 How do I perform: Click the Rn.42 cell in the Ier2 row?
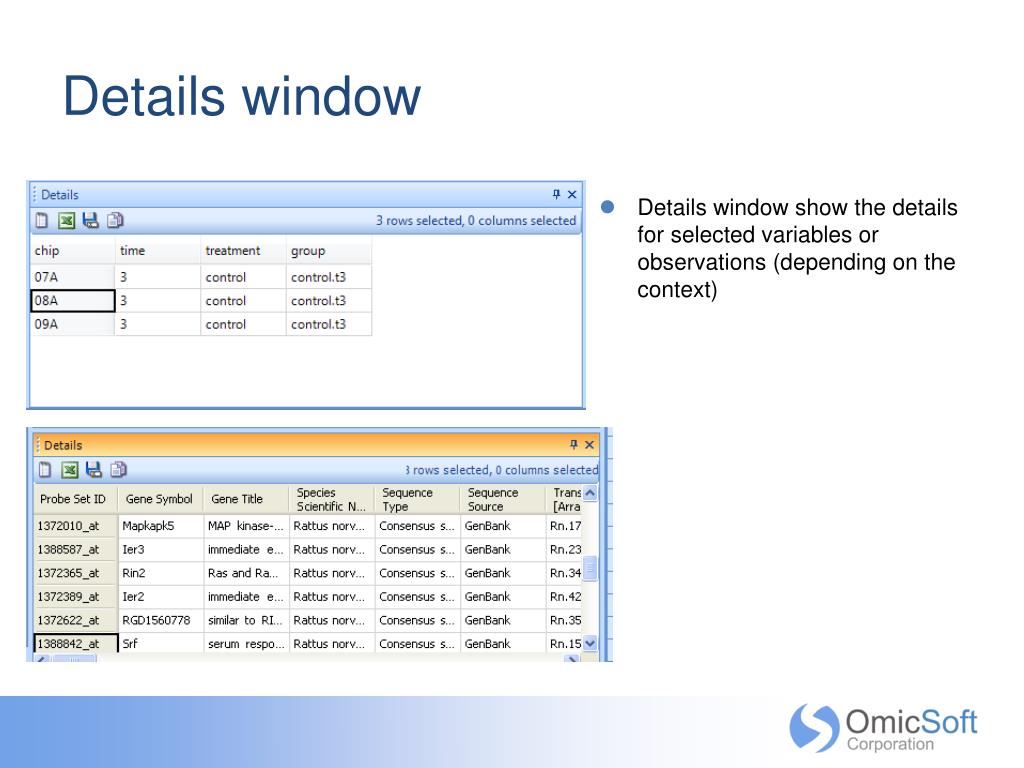tap(564, 596)
